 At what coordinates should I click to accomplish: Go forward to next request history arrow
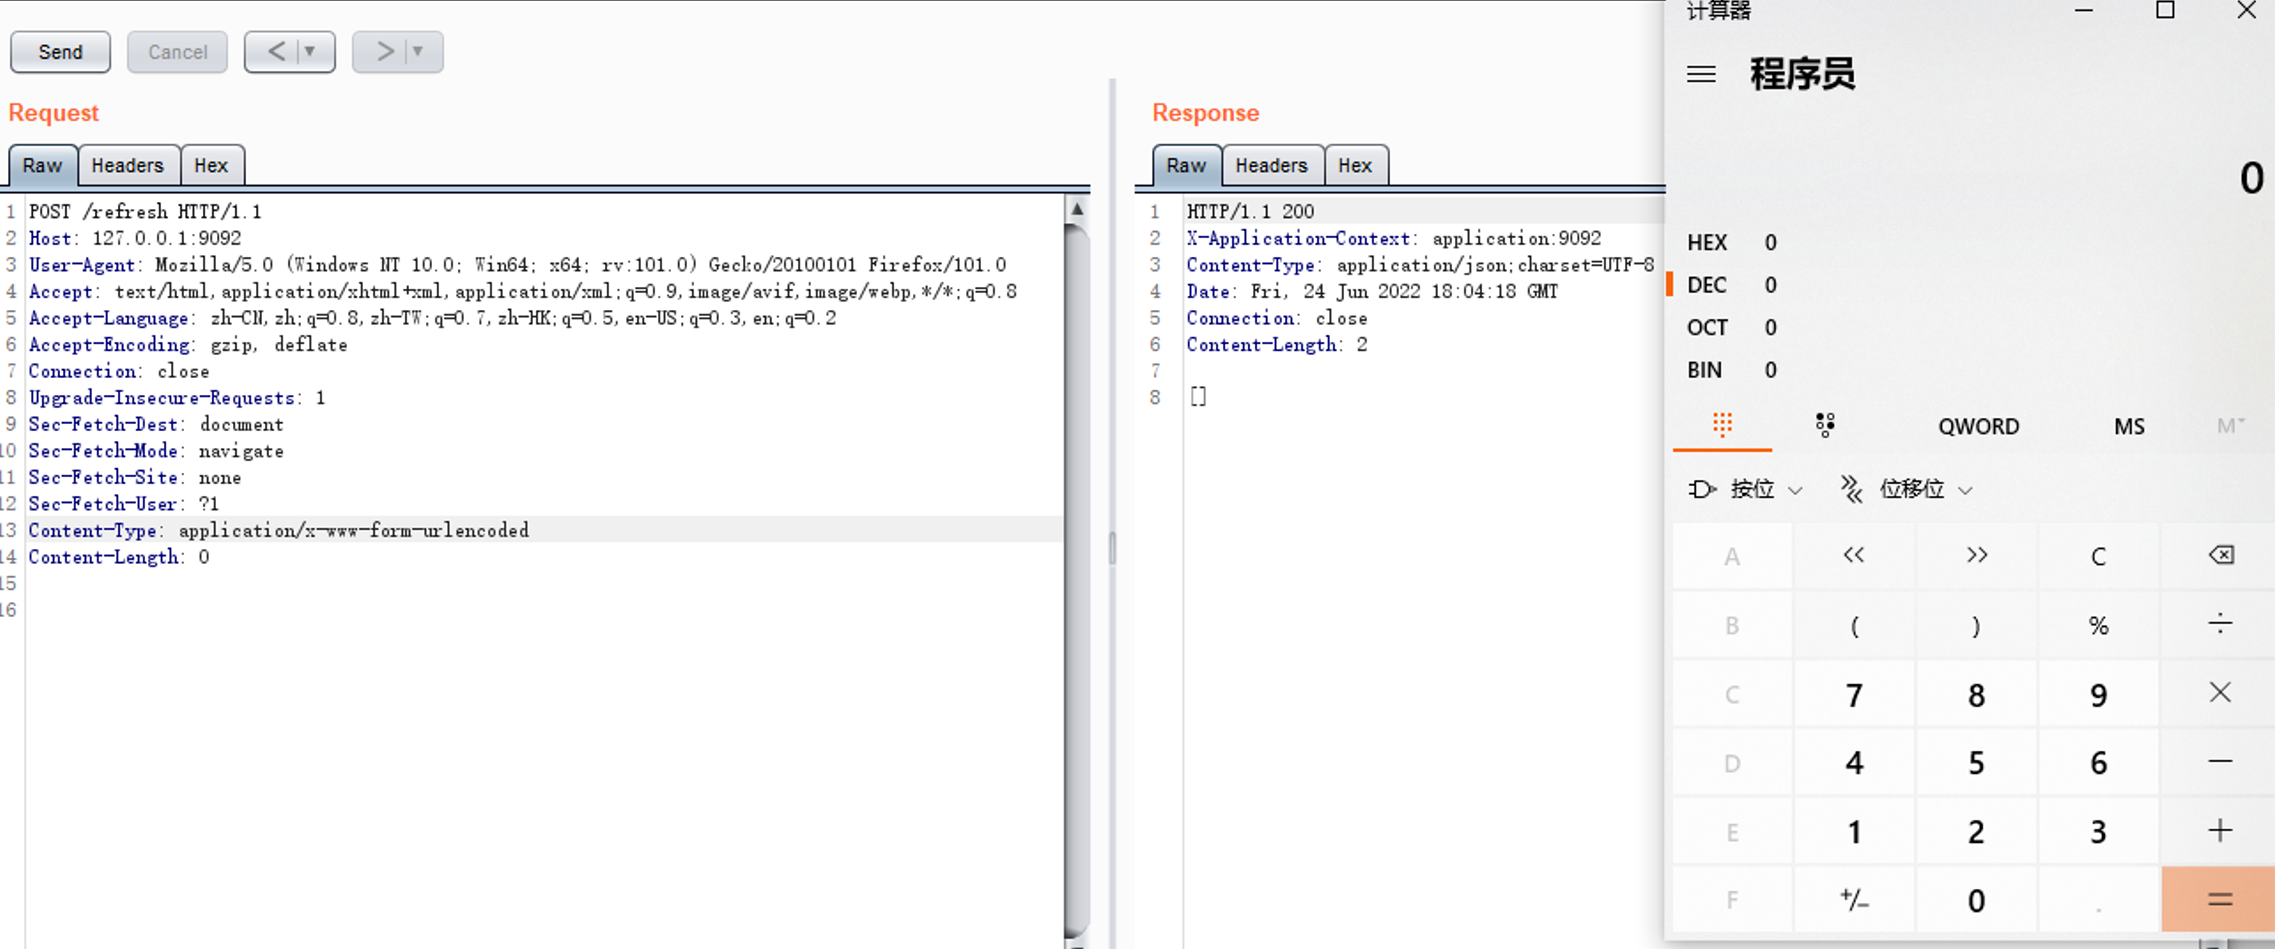point(384,52)
